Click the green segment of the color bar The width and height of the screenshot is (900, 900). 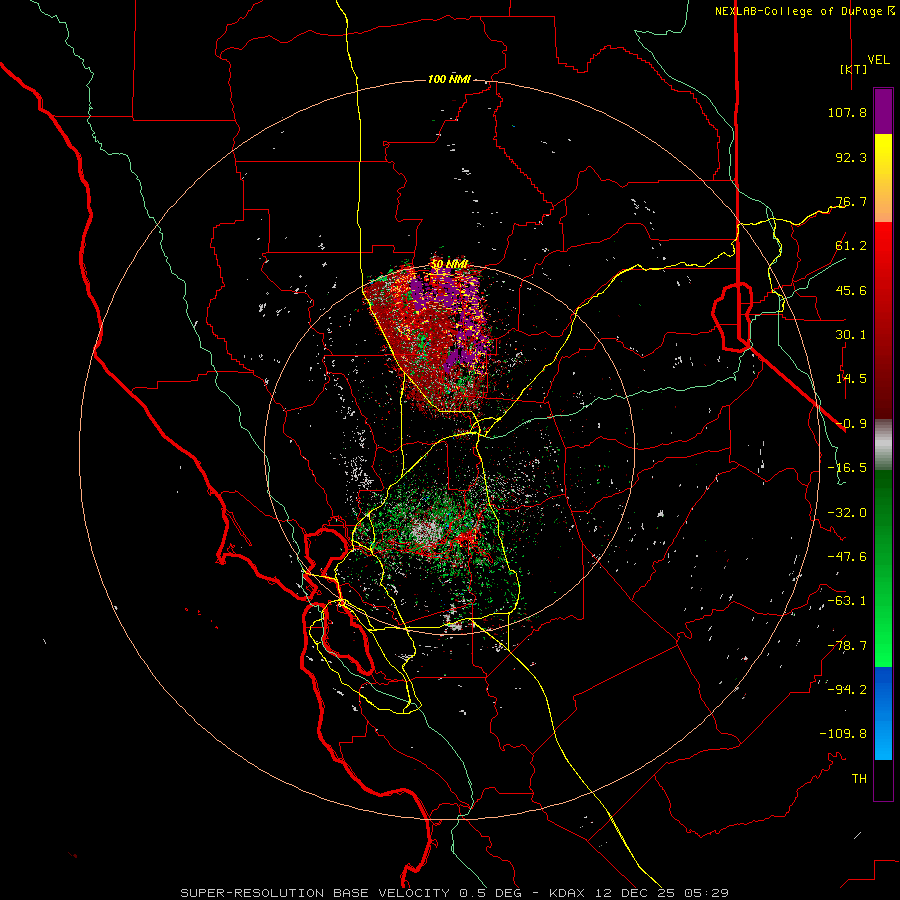coord(883,568)
